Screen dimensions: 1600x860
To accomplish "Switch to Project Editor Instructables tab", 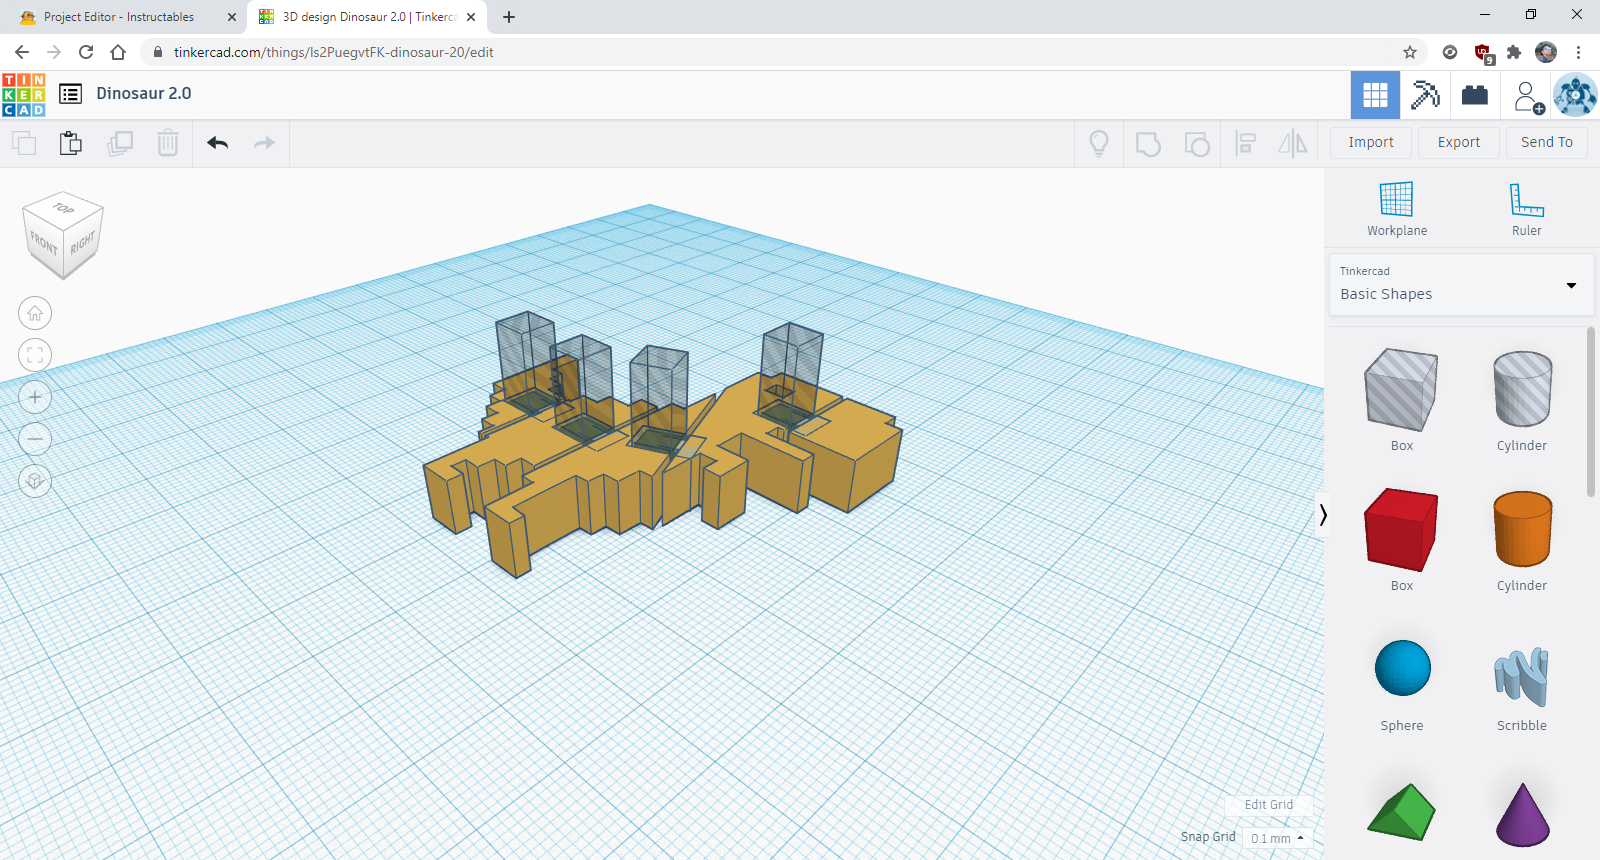I will tap(119, 17).
